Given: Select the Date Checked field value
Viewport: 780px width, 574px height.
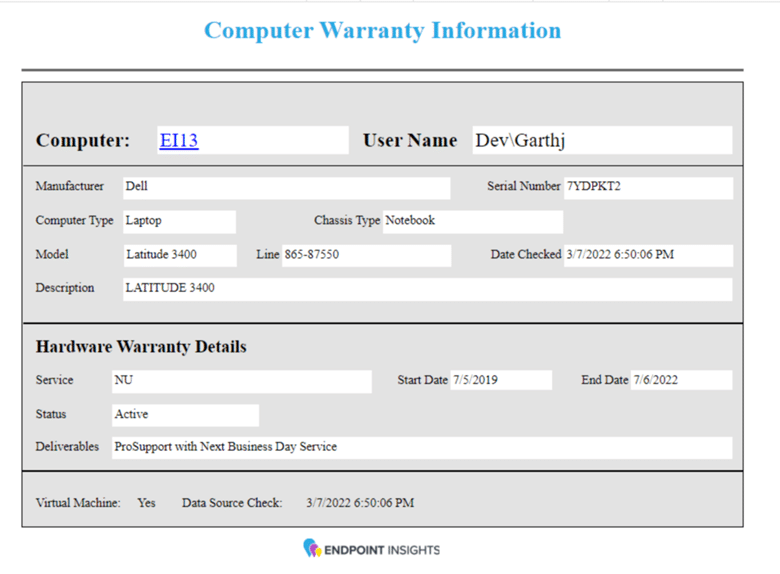Looking at the screenshot, I should coord(647,255).
